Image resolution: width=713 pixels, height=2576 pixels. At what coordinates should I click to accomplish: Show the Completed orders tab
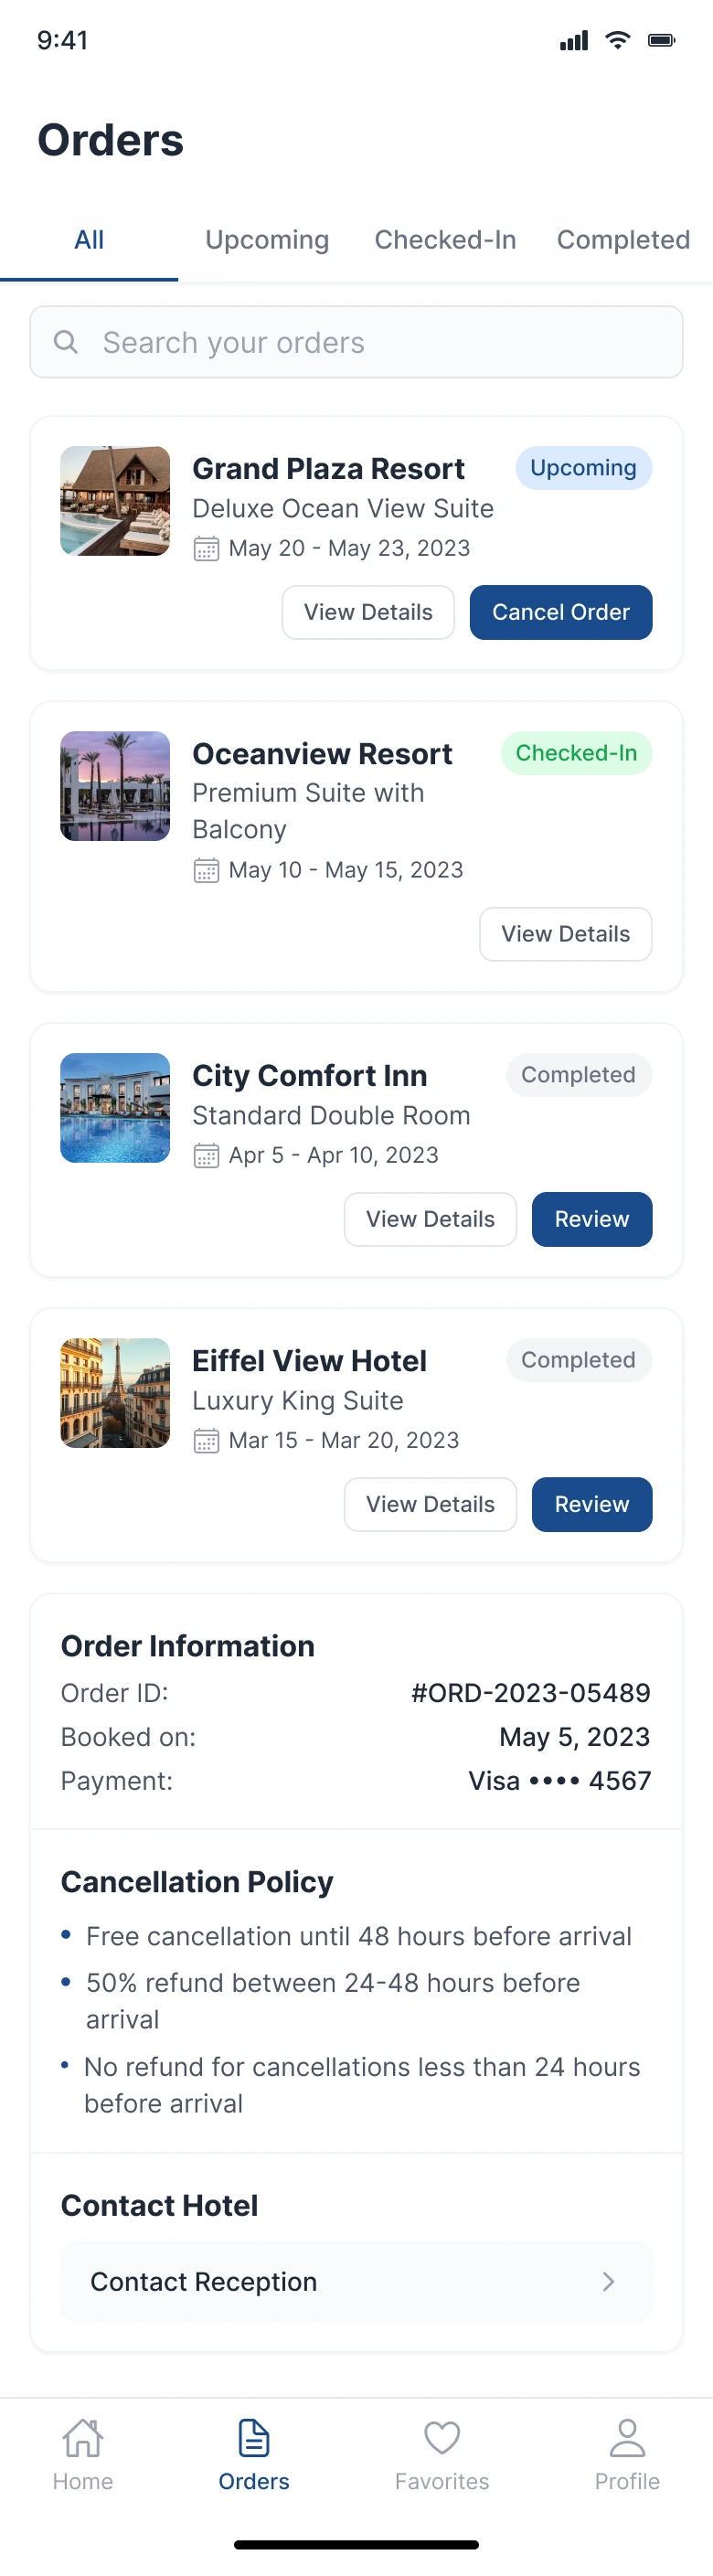pos(623,240)
